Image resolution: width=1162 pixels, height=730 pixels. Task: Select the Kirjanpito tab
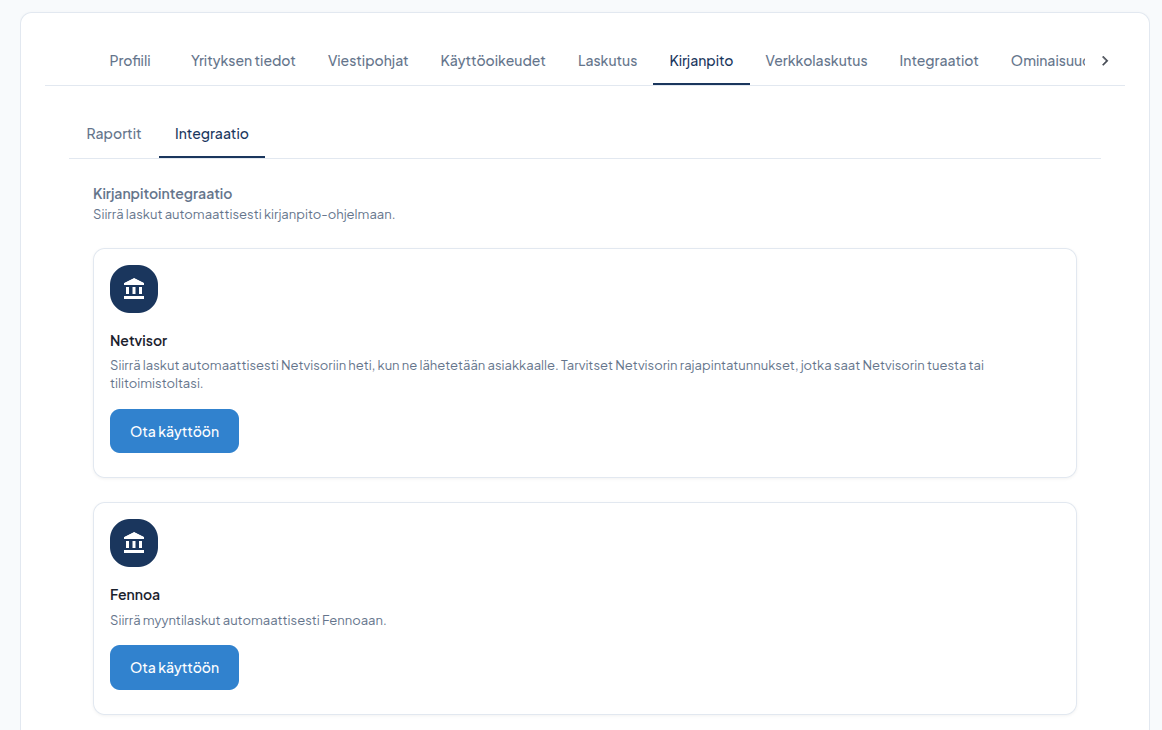click(x=701, y=61)
